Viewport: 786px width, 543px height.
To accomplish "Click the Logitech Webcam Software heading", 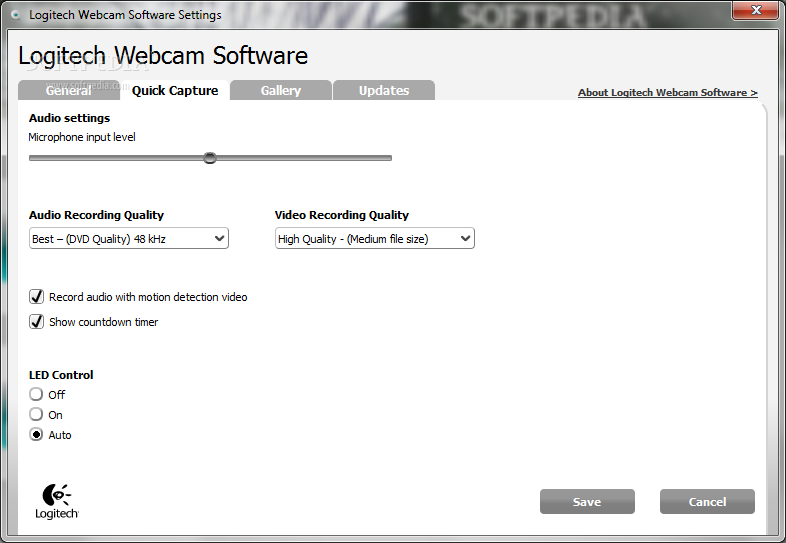I will (x=163, y=56).
